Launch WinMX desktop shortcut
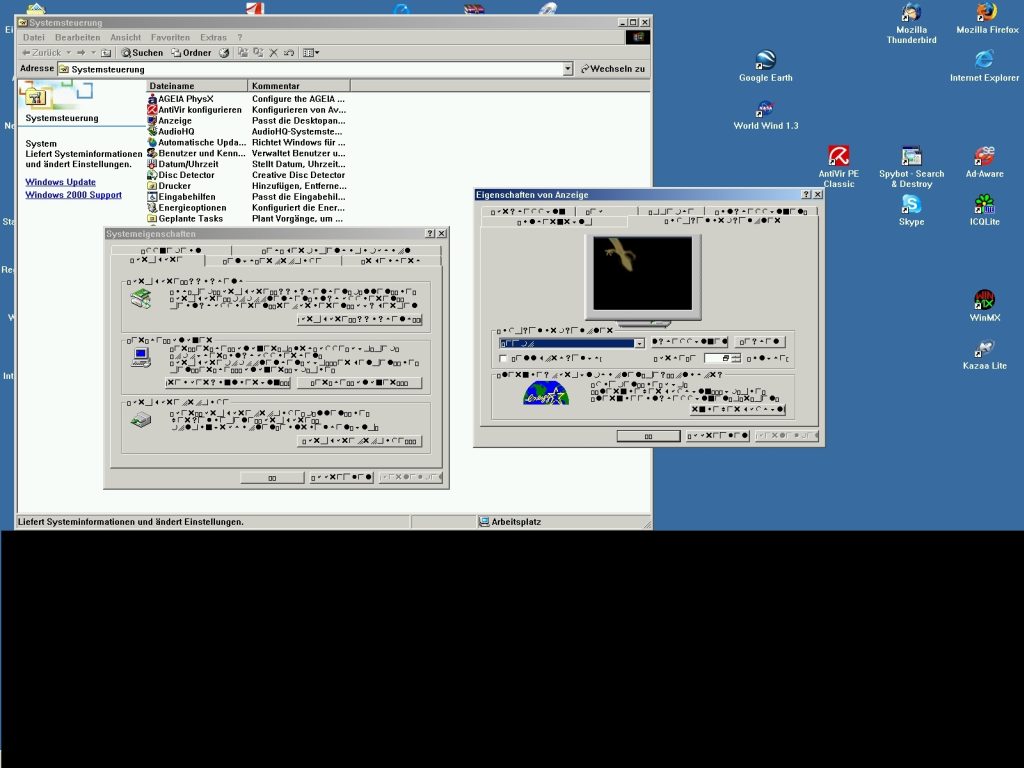 tap(984, 306)
